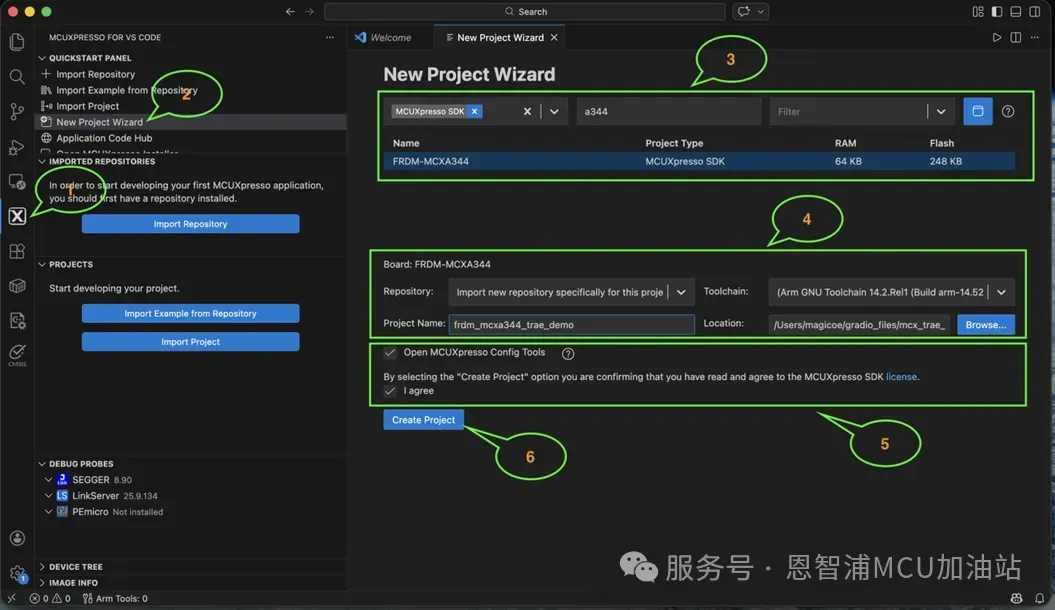
Task: Click help icon next to Config Tools option
Action: pos(568,353)
